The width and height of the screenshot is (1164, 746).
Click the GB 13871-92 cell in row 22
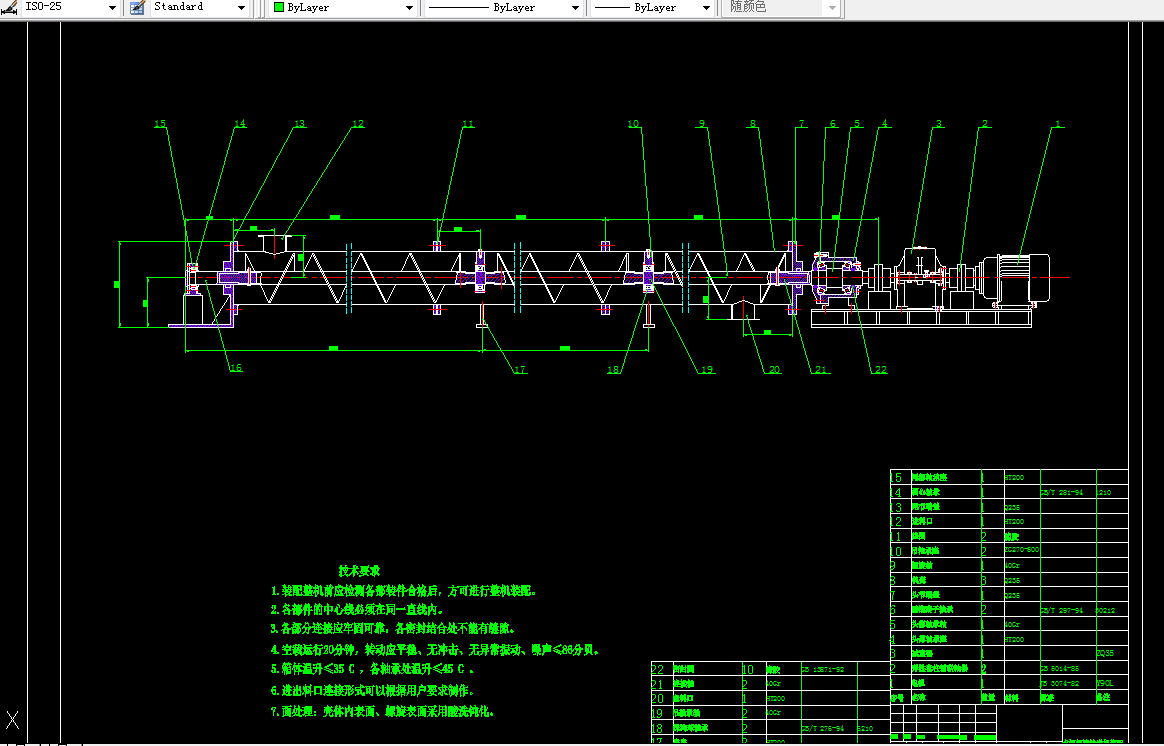(823, 670)
